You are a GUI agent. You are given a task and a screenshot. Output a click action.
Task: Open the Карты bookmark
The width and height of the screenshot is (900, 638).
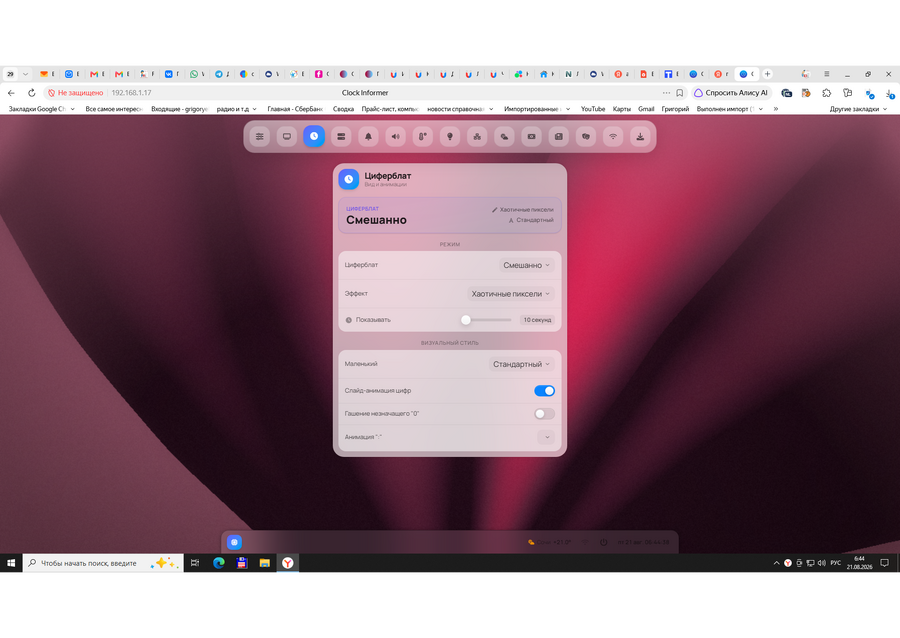point(621,109)
